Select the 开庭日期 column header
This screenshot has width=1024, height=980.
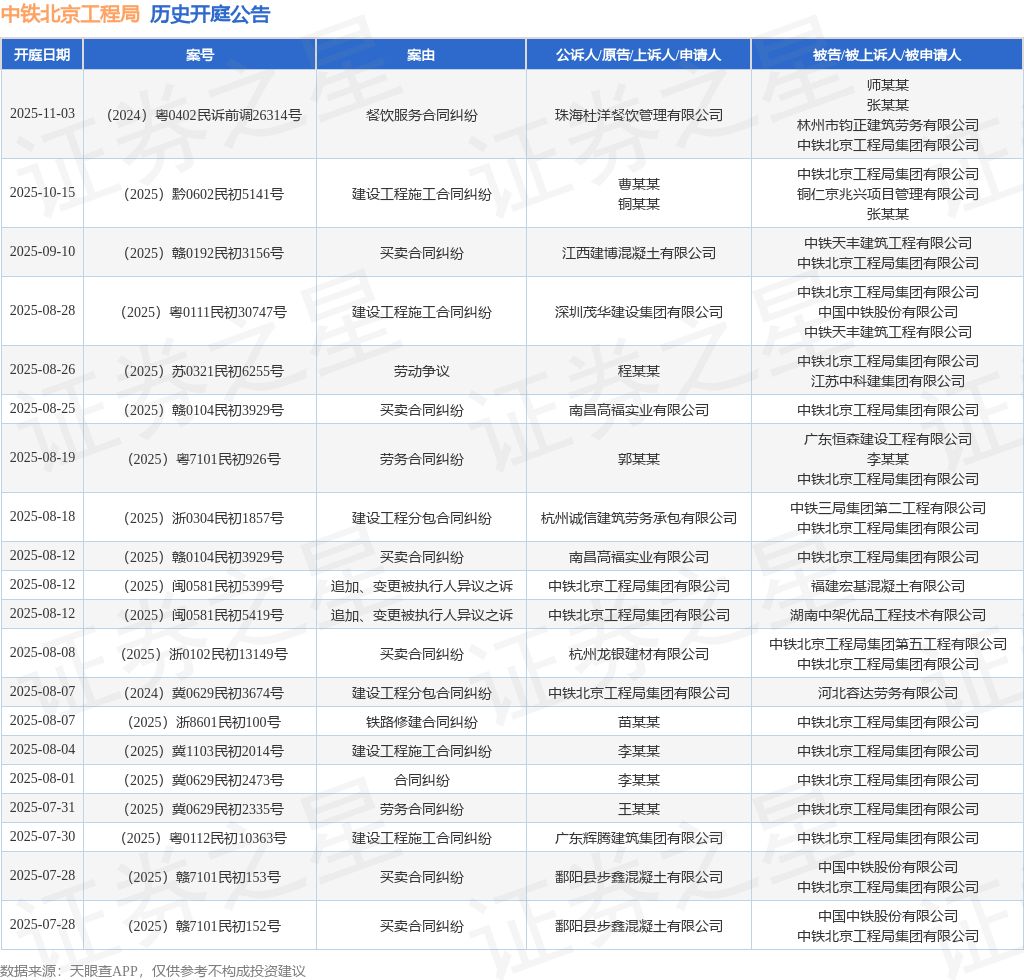(x=42, y=55)
